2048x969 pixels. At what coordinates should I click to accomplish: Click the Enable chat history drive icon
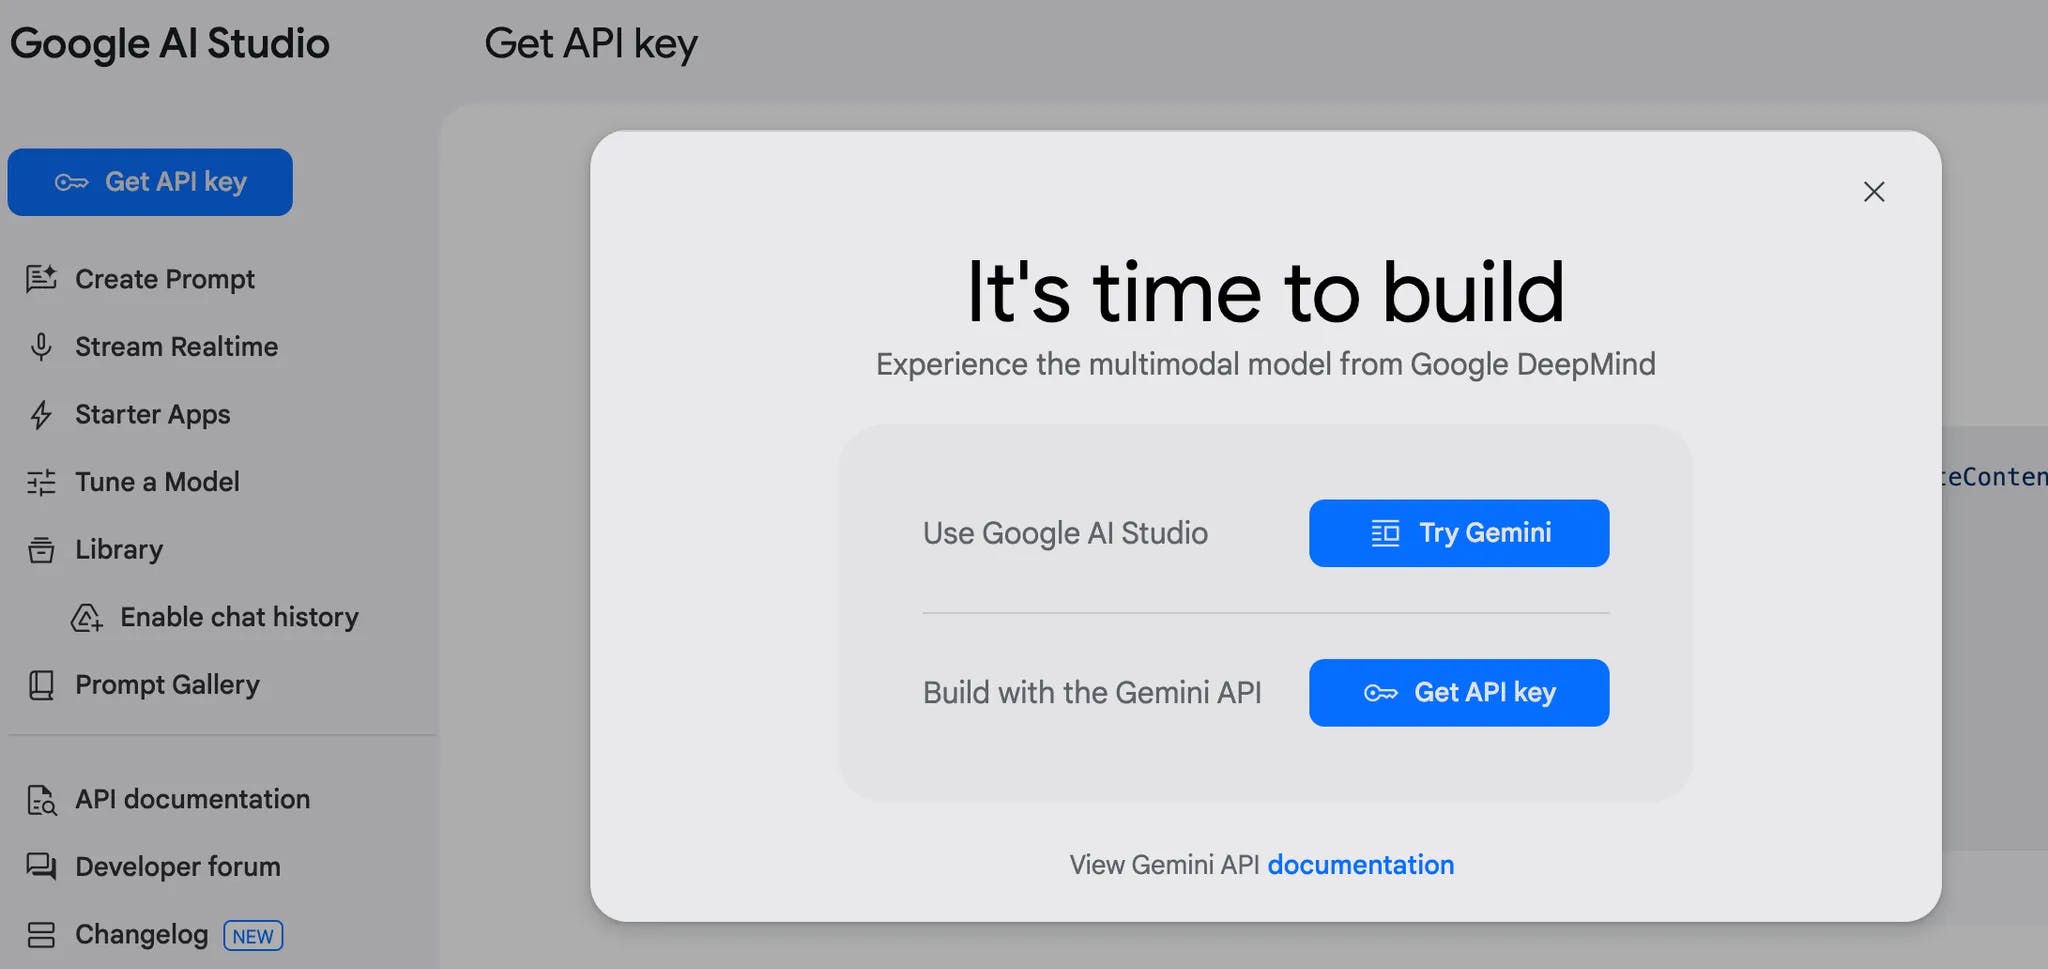(x=87, y=618)
